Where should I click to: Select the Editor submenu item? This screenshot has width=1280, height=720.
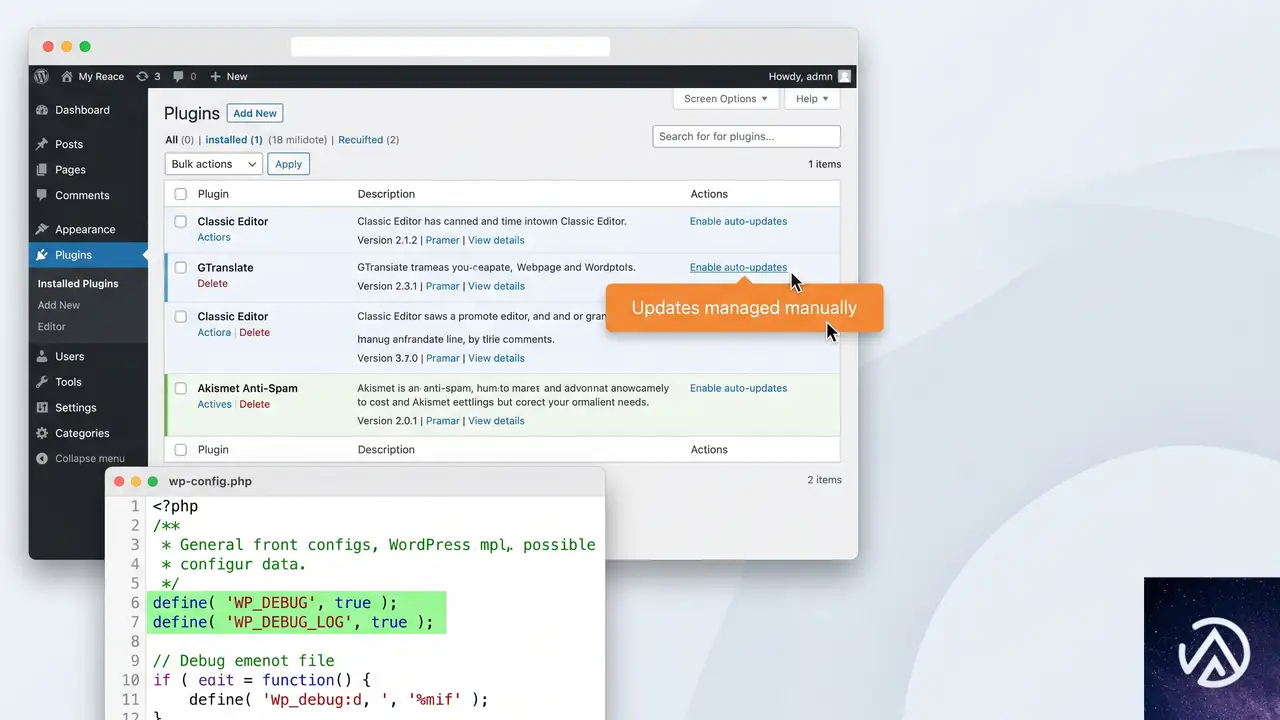(52, 326)
